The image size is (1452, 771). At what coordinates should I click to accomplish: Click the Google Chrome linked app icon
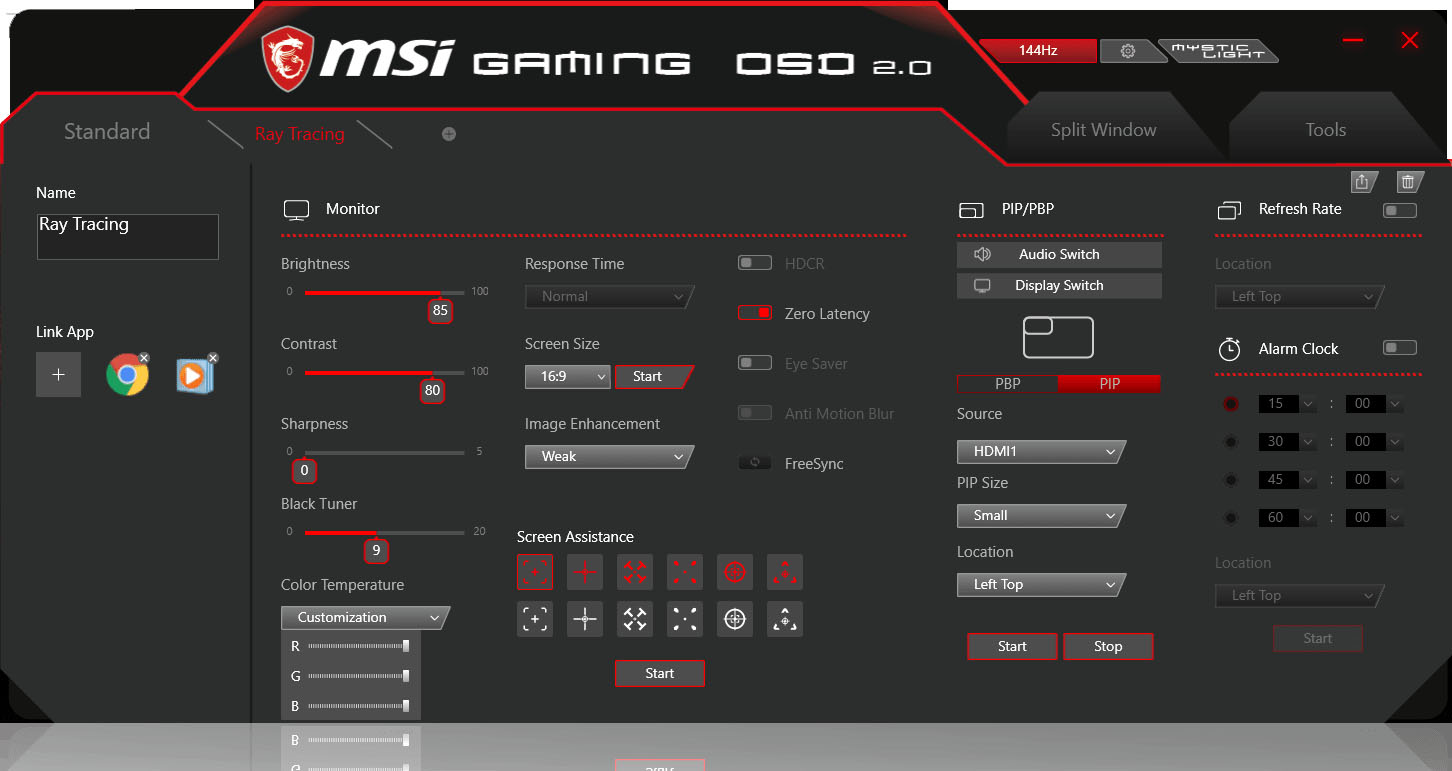(x=127, y=375)
